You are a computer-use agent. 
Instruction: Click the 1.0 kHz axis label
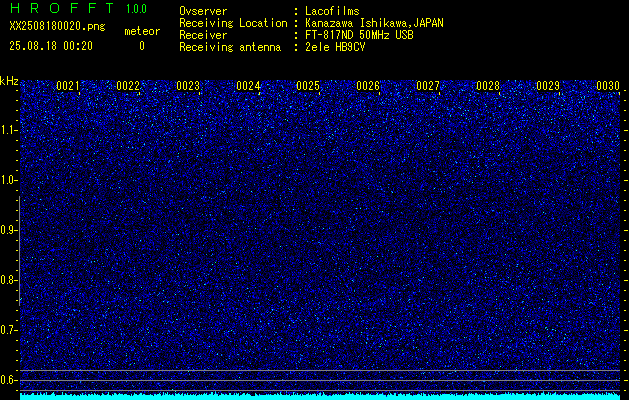click(x=8, y=181)
